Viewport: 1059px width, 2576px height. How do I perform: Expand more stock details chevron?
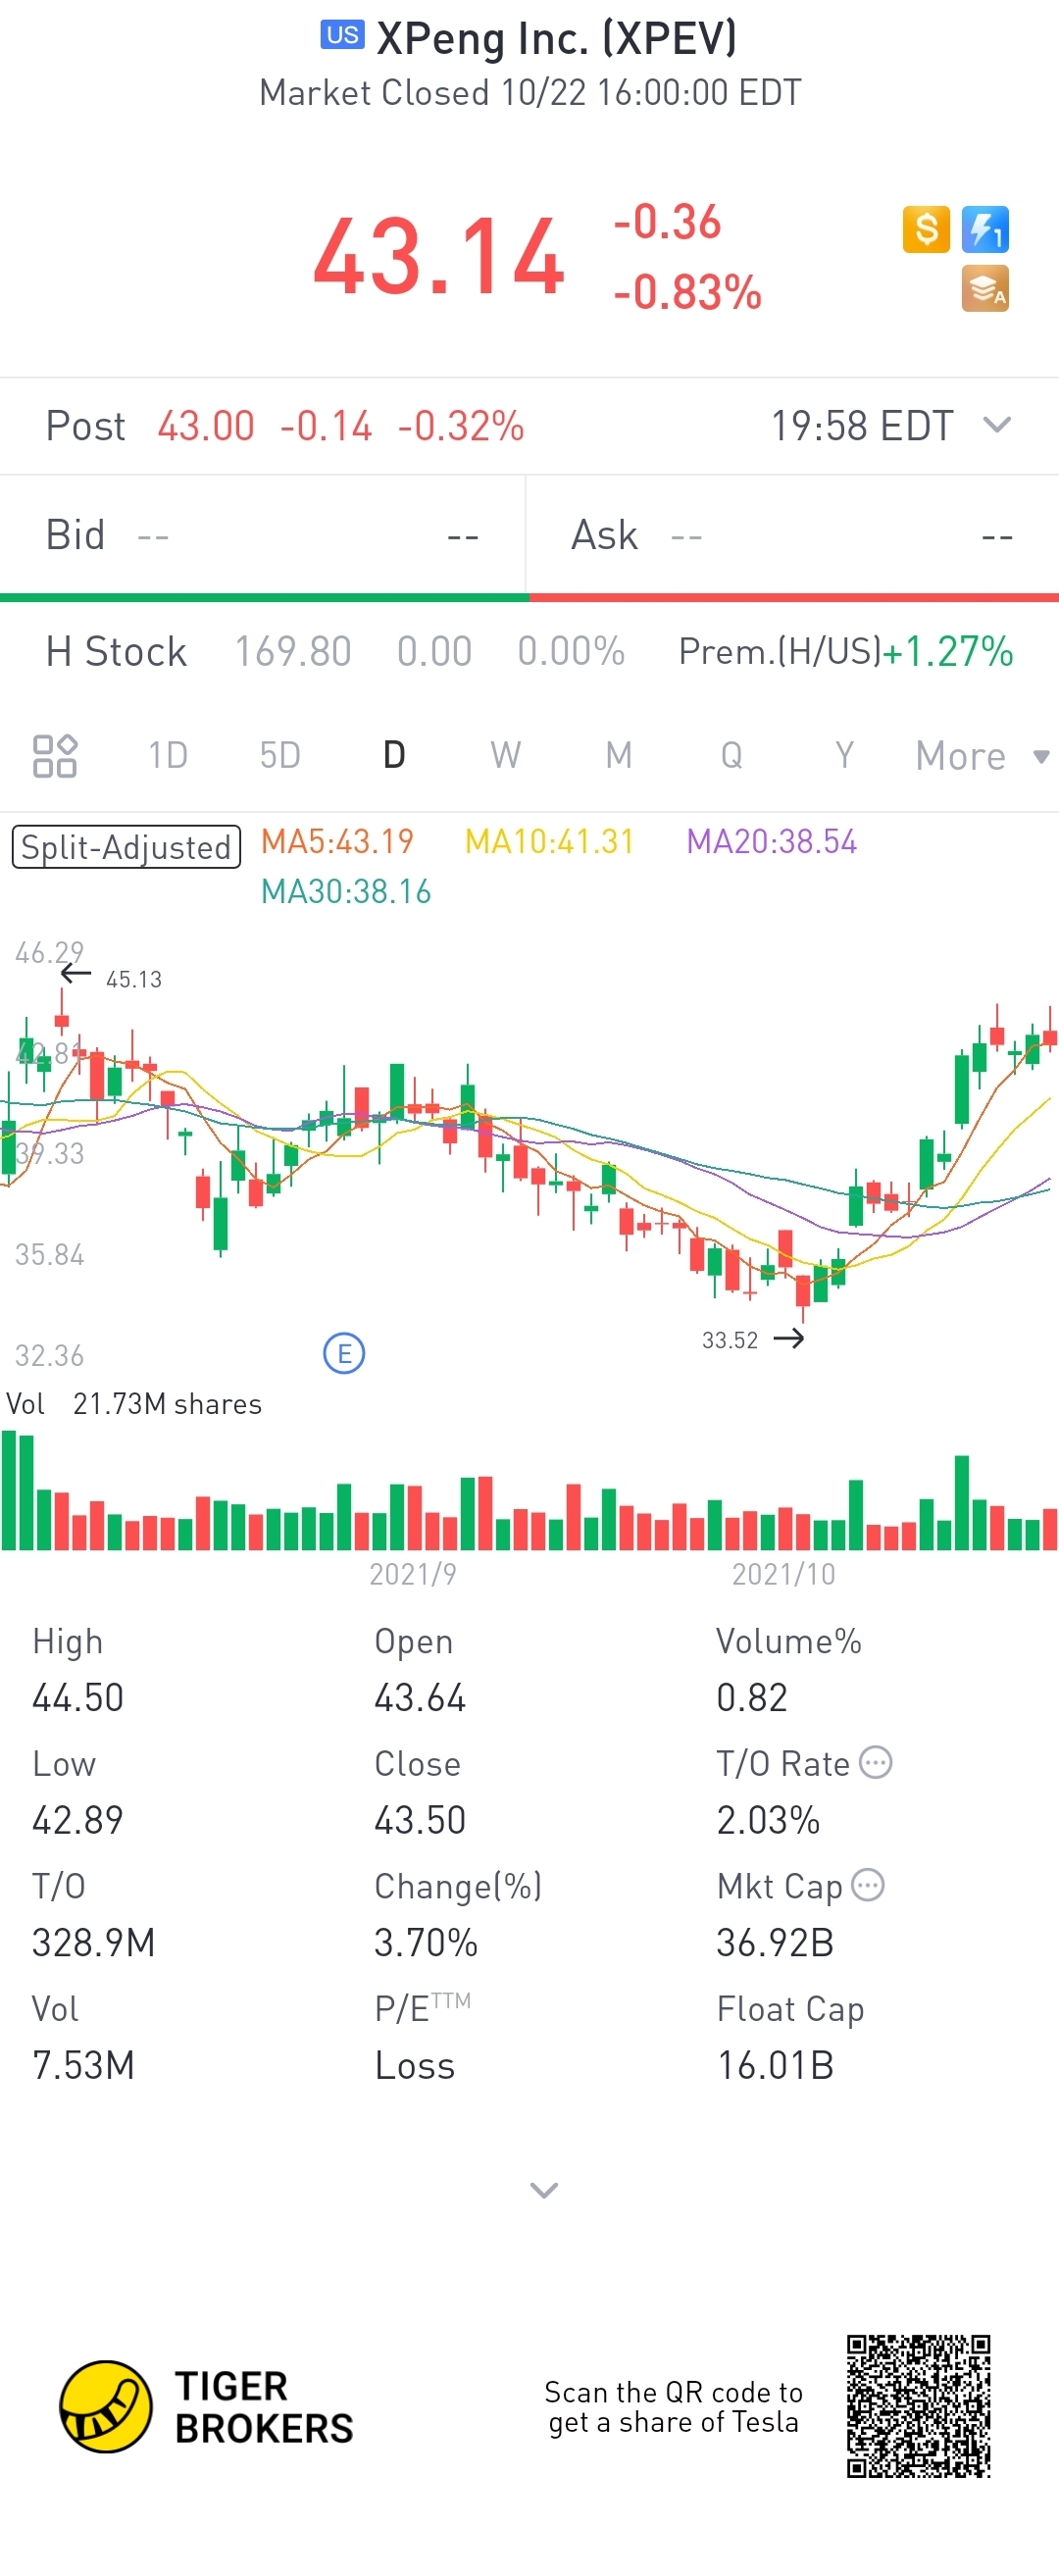(x=543, y=2190)
